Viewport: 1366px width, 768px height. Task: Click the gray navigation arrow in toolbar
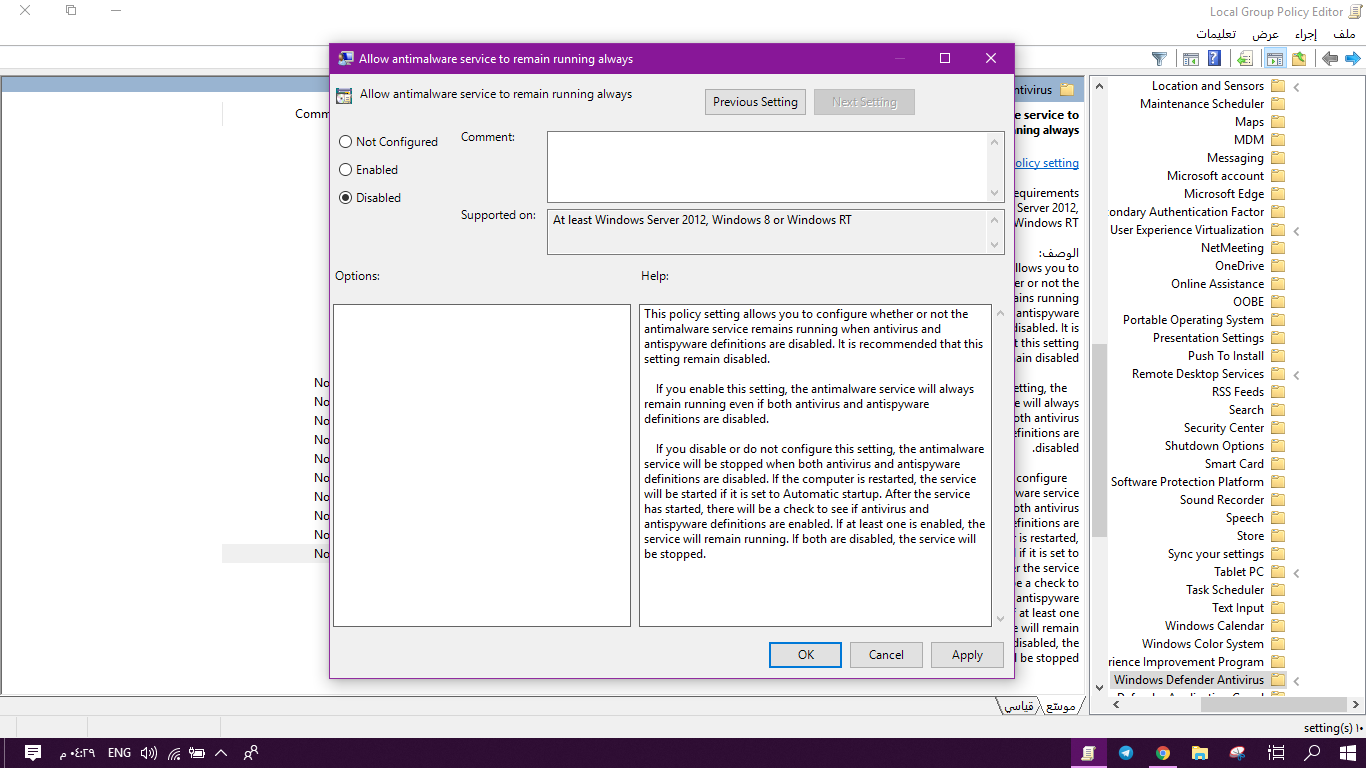(1329, 59)
